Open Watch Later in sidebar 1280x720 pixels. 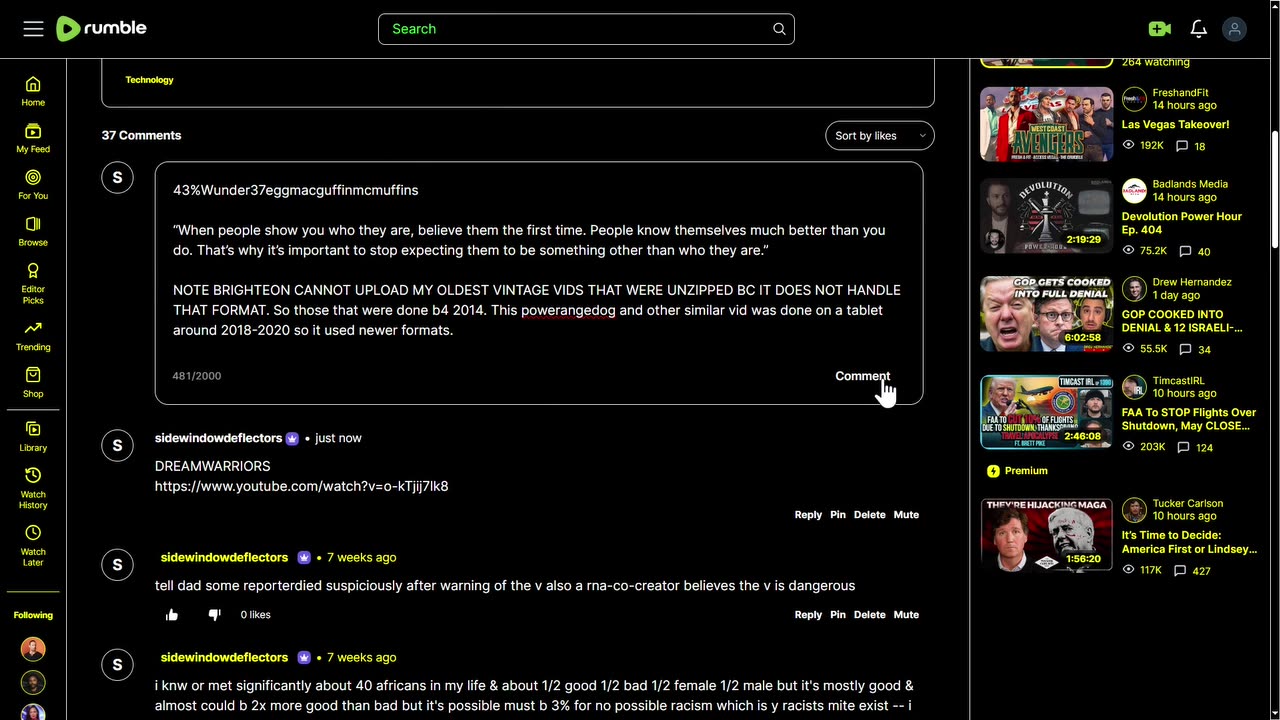click(x=33, y=545)
